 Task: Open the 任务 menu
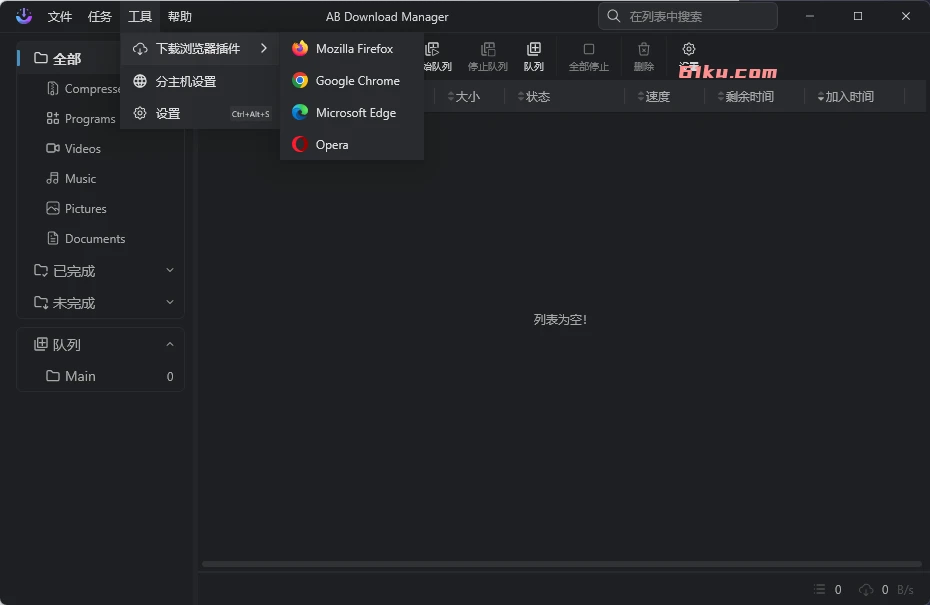[x=100, y=17]
